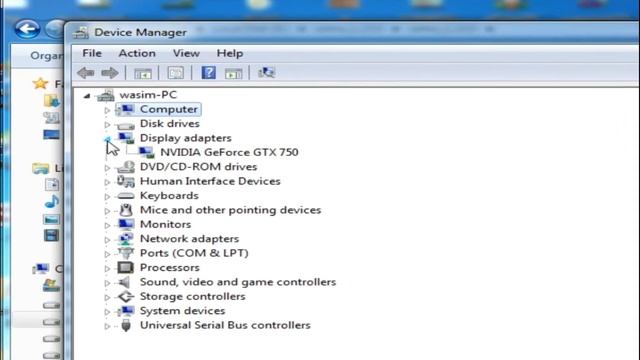The width and height of the screenshot is (640, 360).
Task: Select the Human Interface Devices label
Action: click(x=210, y=181)
